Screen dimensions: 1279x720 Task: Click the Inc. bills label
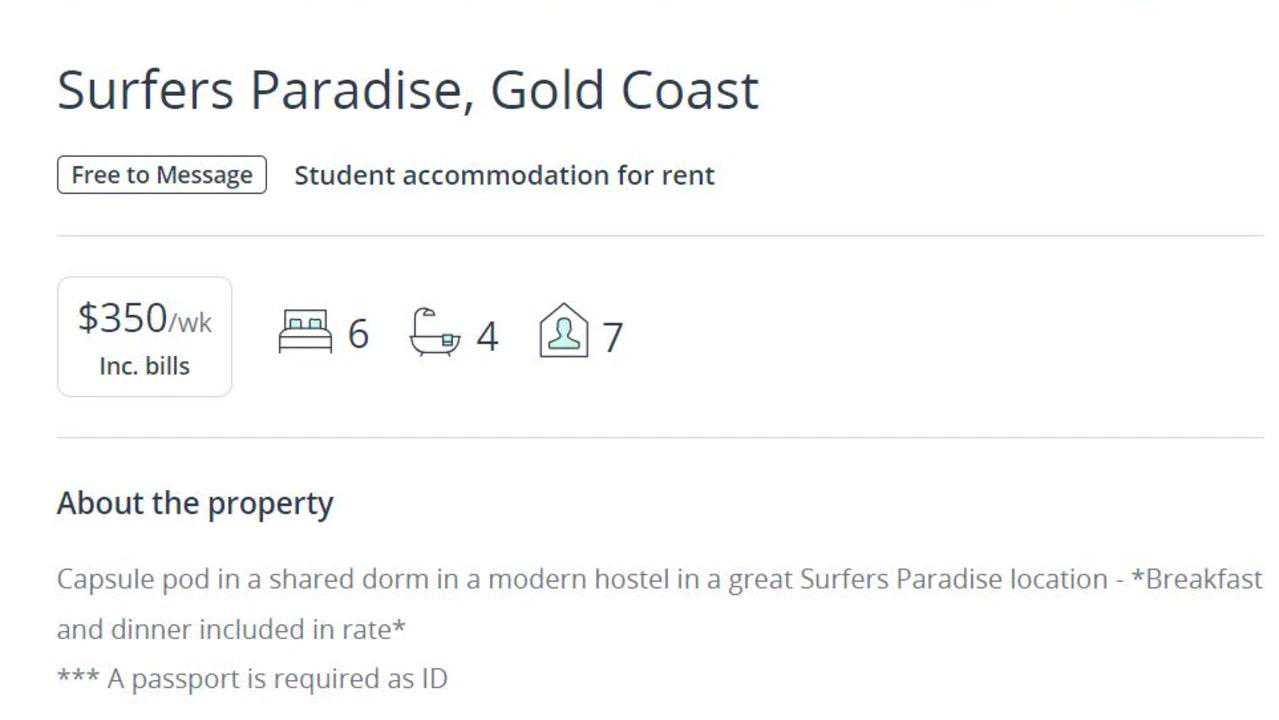point(144,366)
